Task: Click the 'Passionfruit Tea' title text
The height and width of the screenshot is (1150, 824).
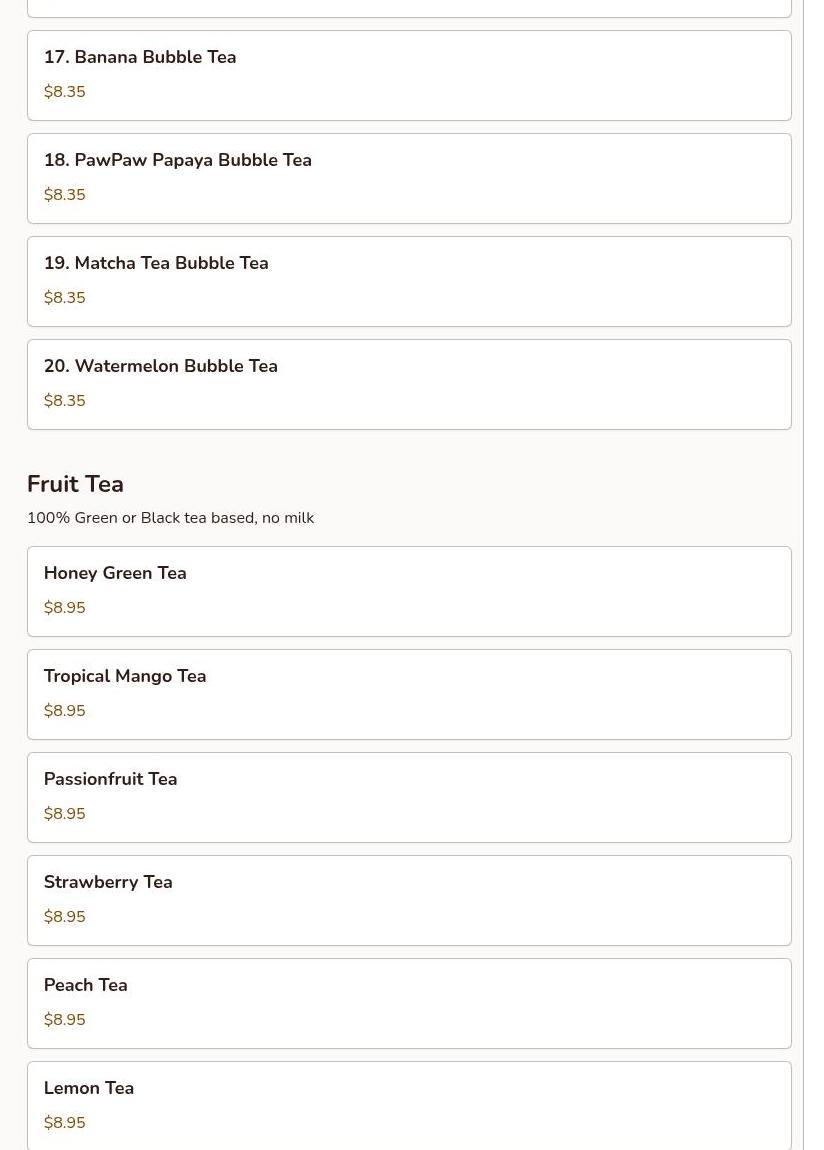Action: pos(111,779)
